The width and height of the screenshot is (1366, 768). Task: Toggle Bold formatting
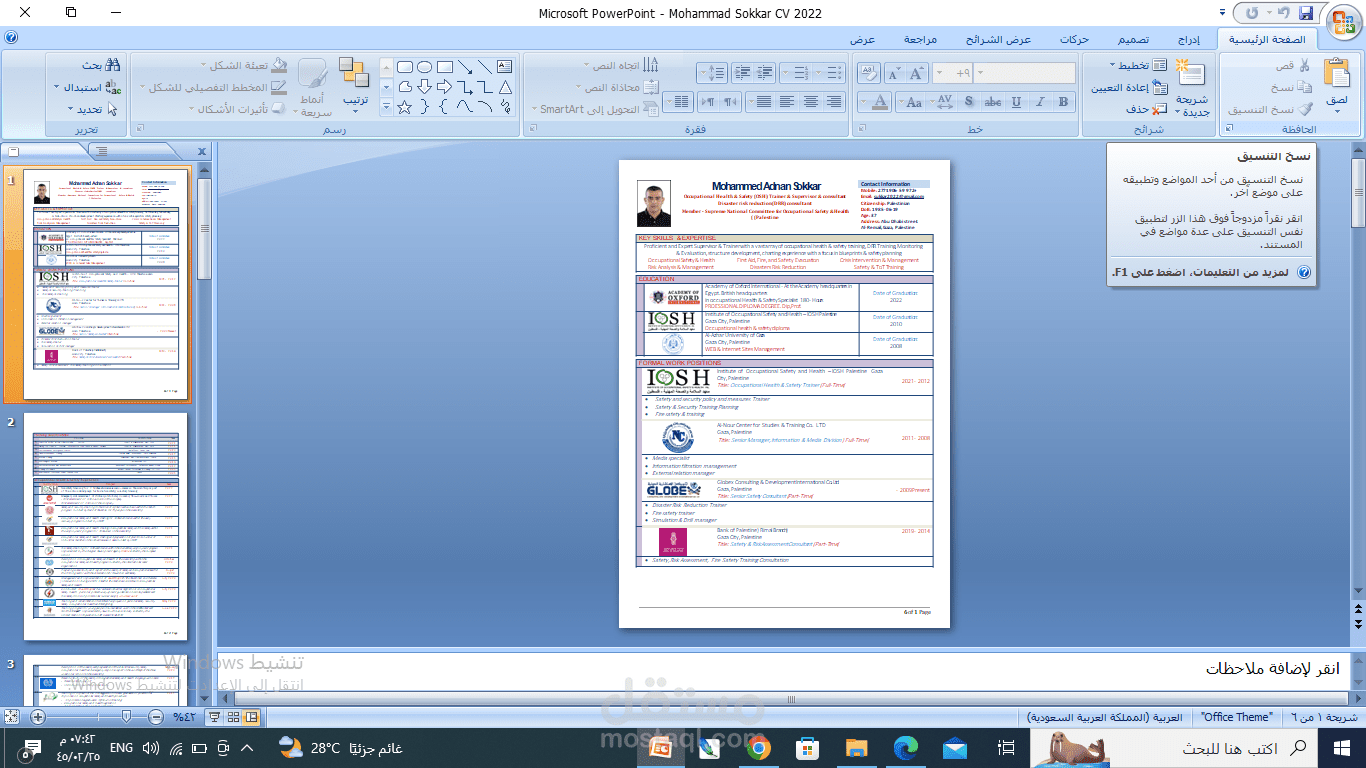point(1063,101)
